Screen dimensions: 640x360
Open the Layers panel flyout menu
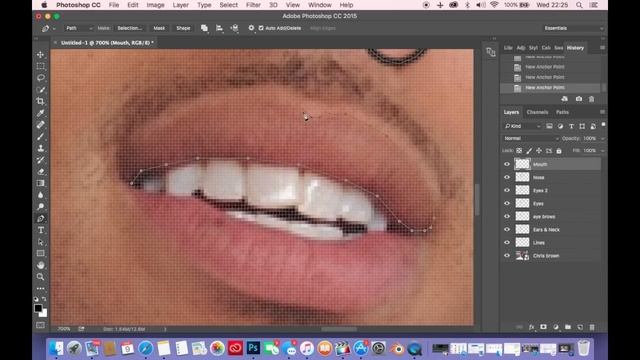(602, 112)
